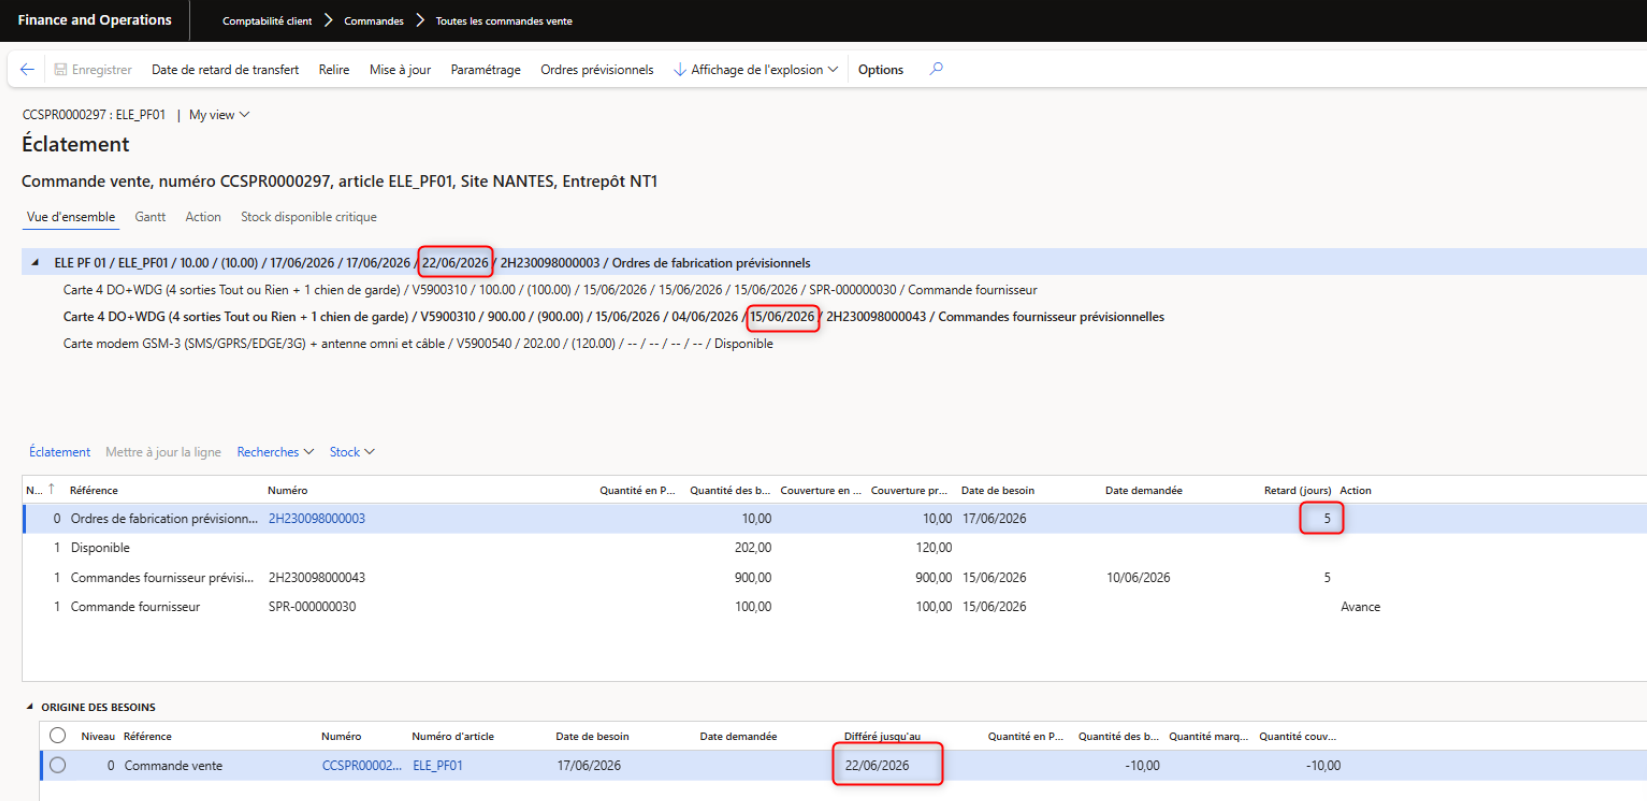Open the ELE_PF01 article link
1647x801 pixels.
[x=438, y=766]
